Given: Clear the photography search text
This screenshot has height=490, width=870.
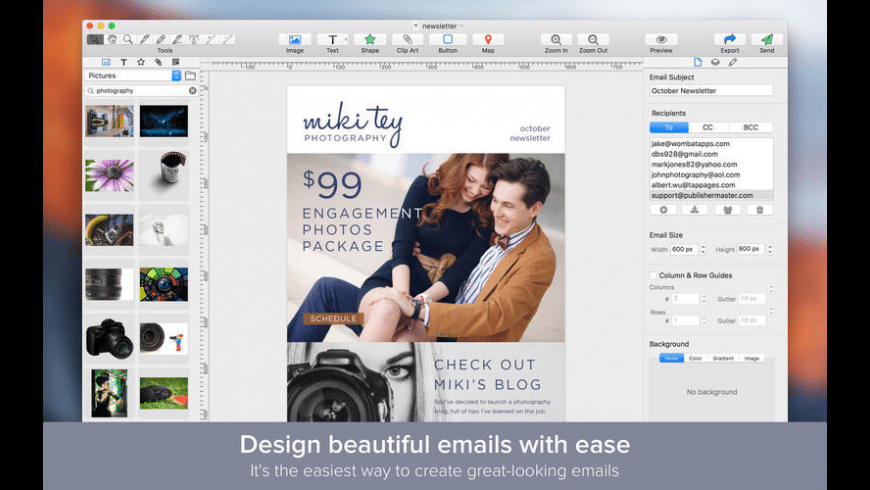Looking at the screenshot, I should pyautogui.click(x=193, y=90).
